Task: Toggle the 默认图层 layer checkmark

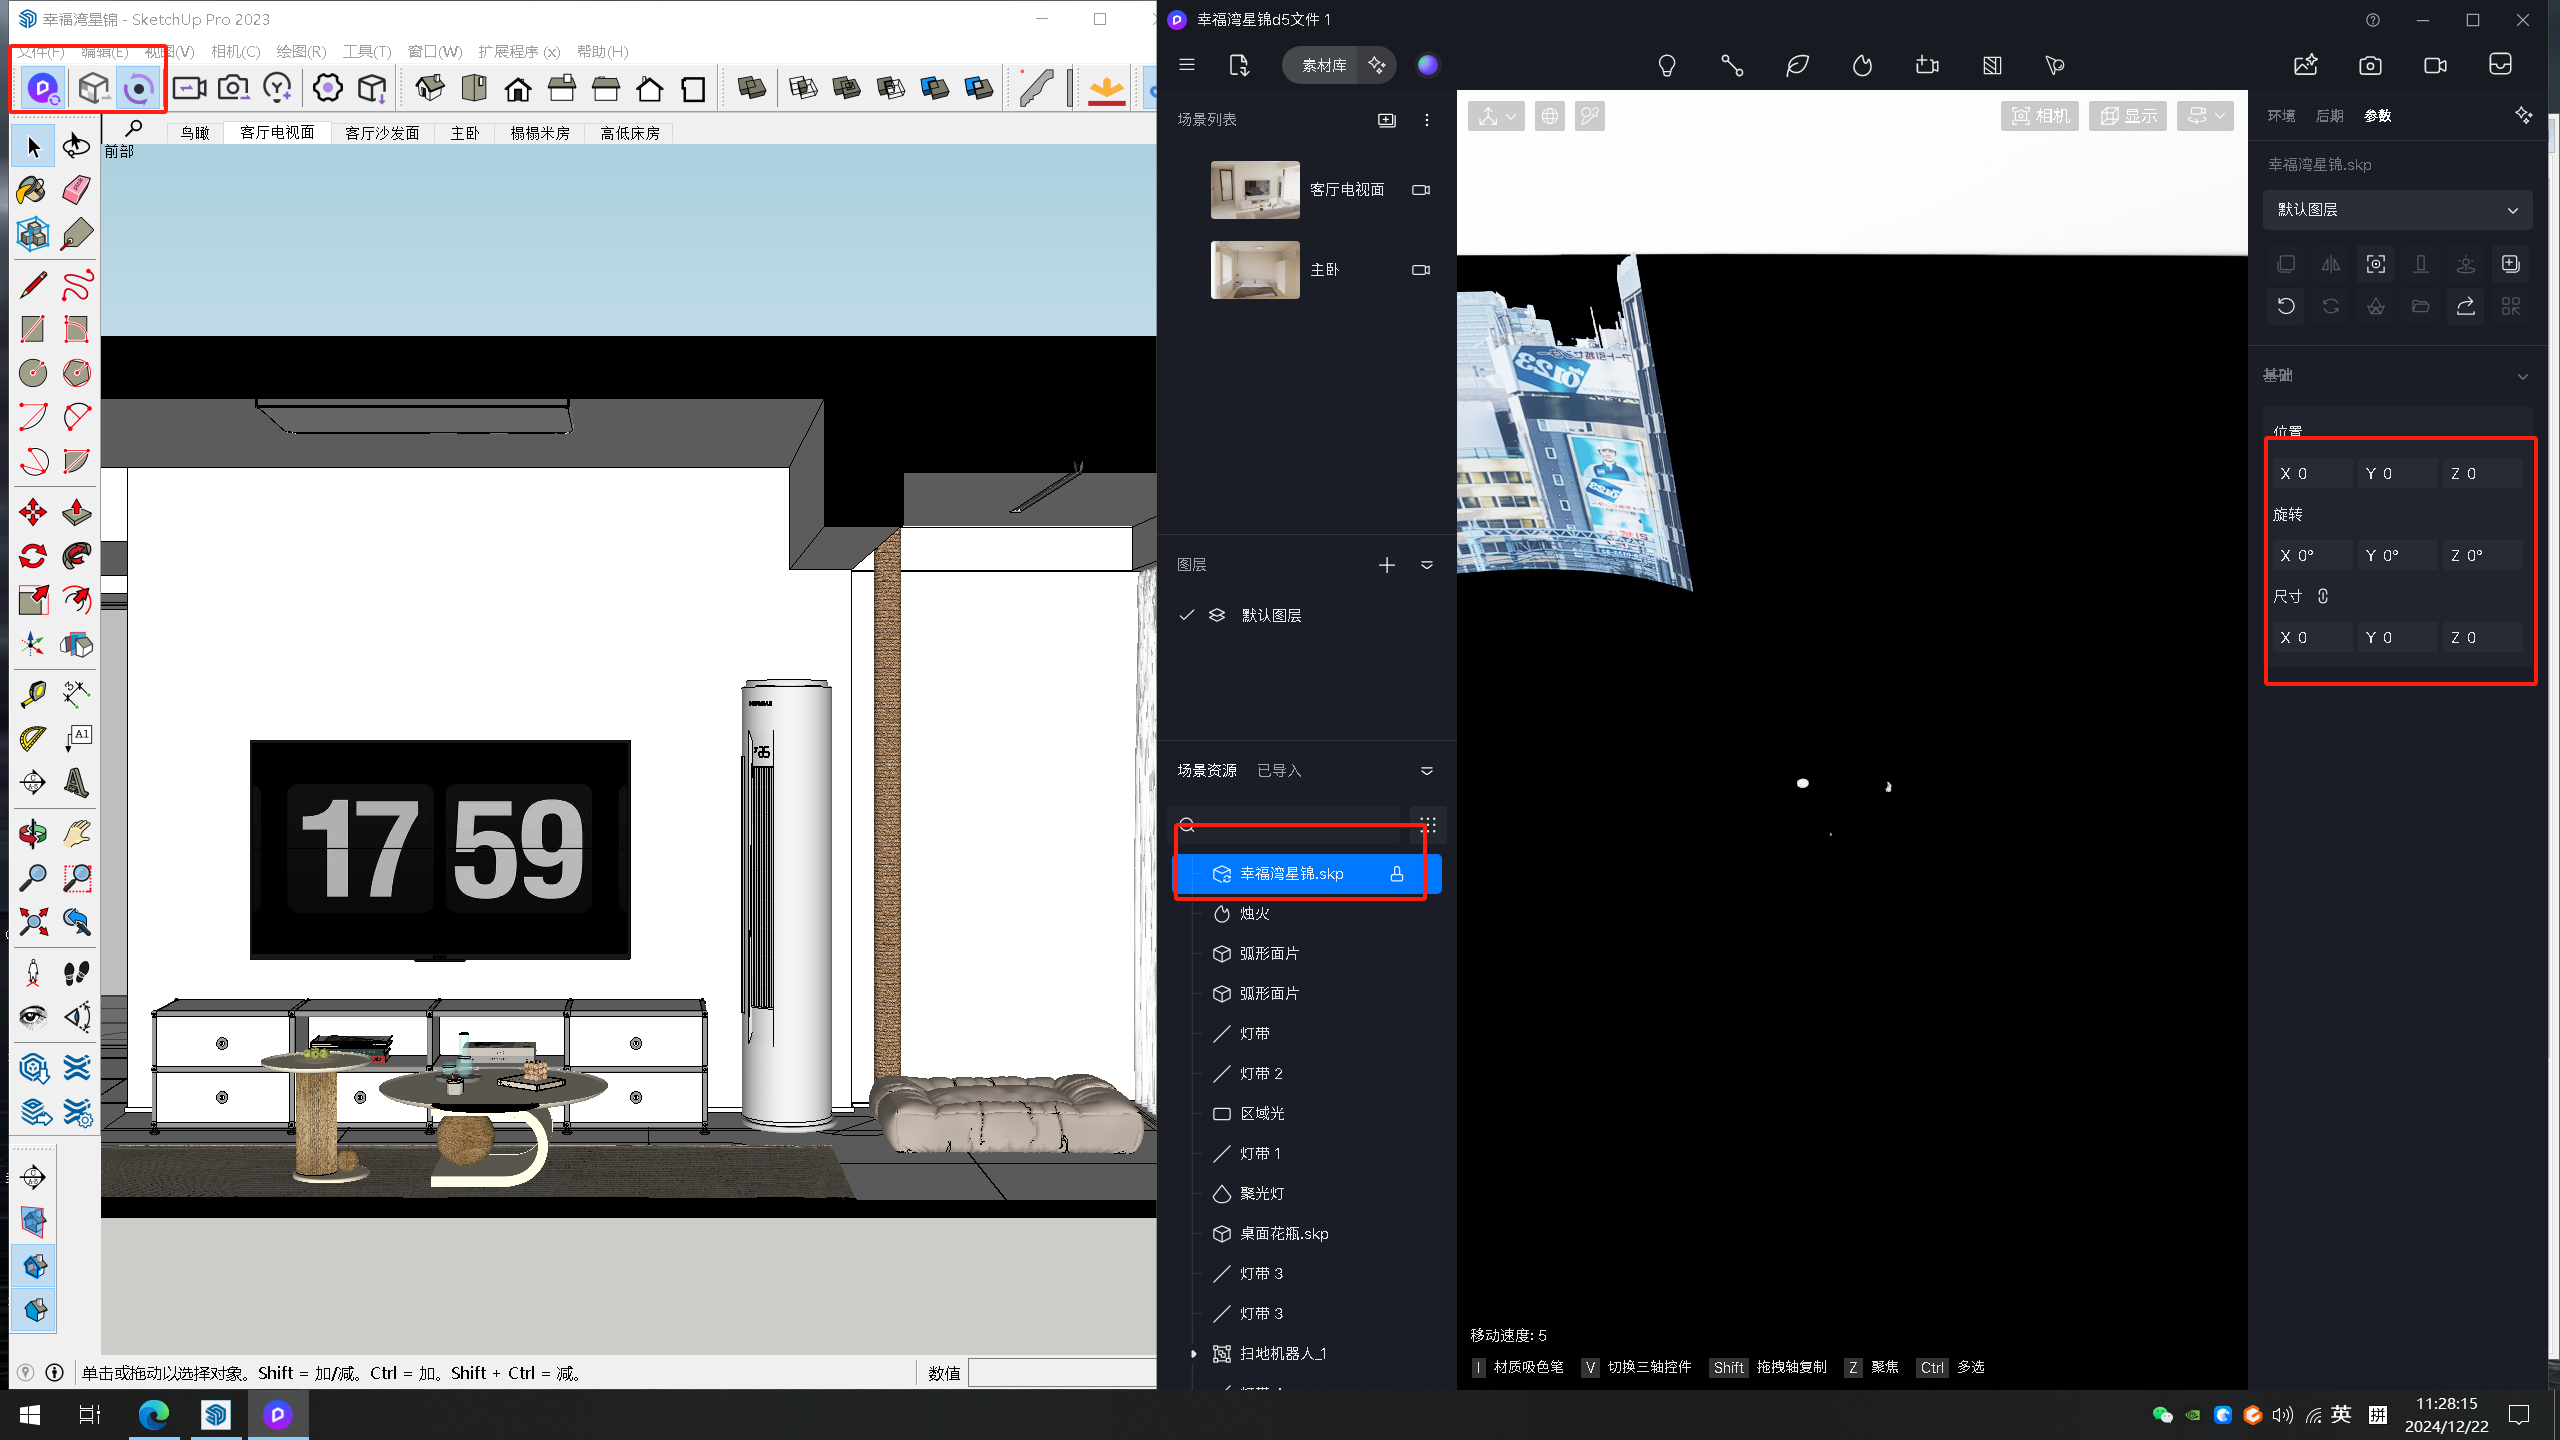Action: pyautogui.click(x=1186, y=615)
